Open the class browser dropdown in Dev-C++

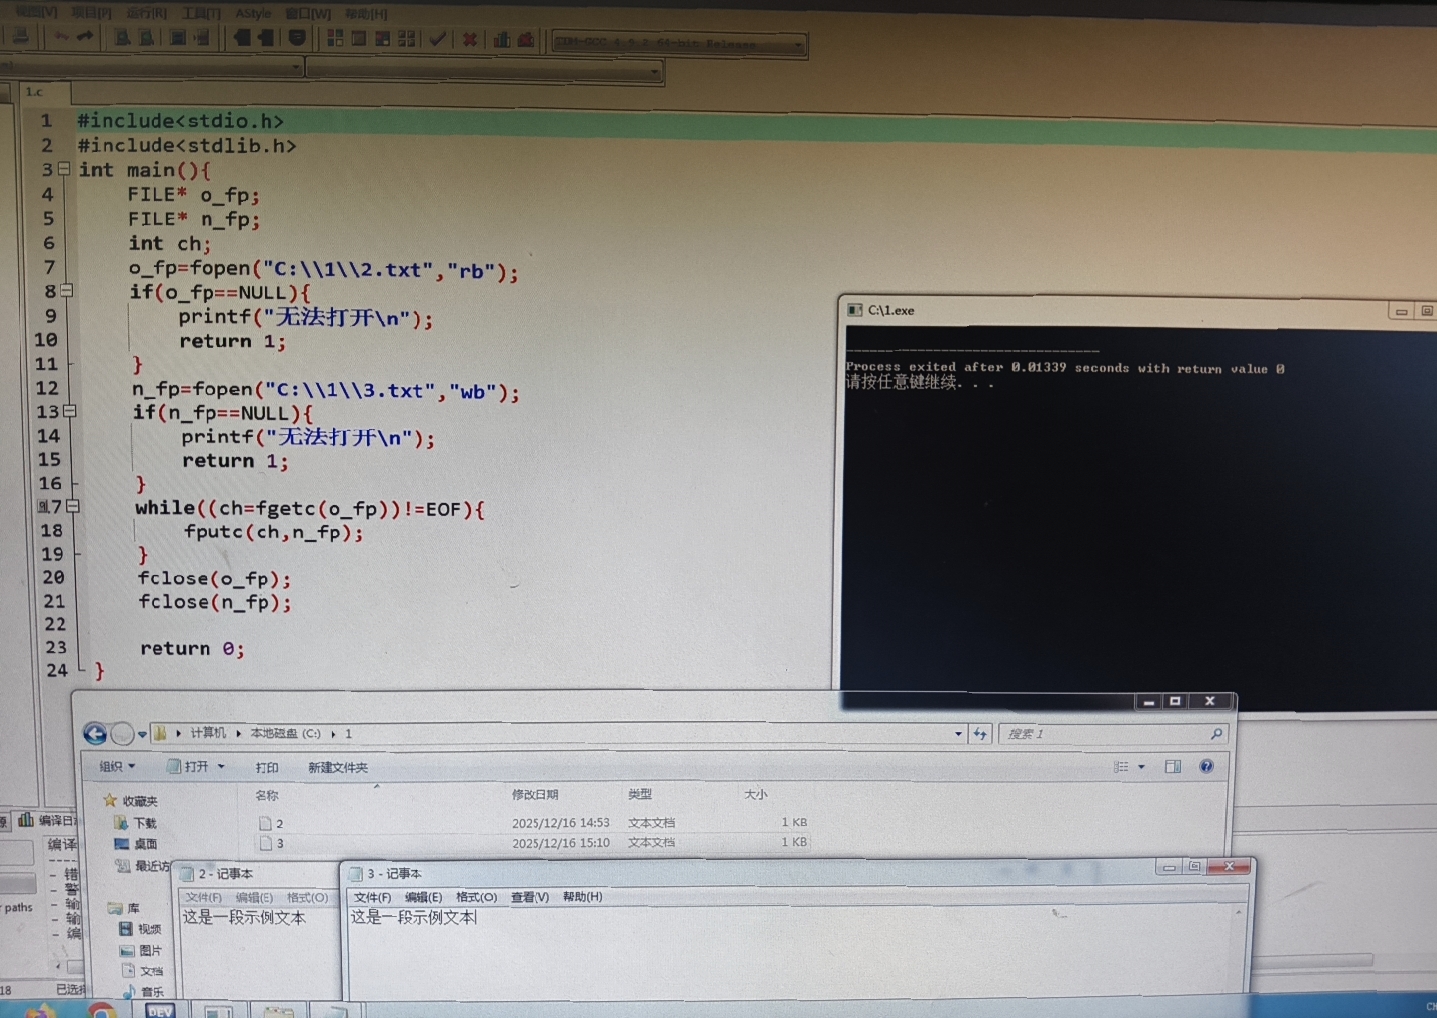click(x=296, y=67)
